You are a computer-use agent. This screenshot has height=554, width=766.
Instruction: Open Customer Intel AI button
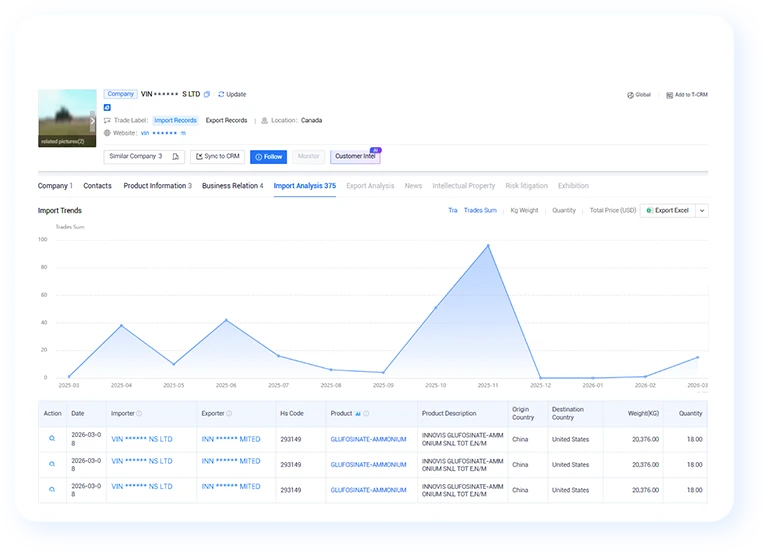coord(355,156)
